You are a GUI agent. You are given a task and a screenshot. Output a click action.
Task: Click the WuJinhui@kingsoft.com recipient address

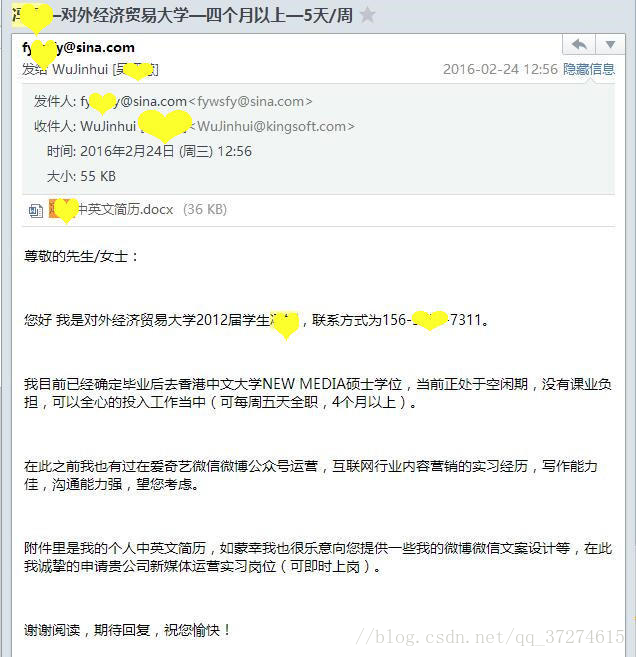272,126
